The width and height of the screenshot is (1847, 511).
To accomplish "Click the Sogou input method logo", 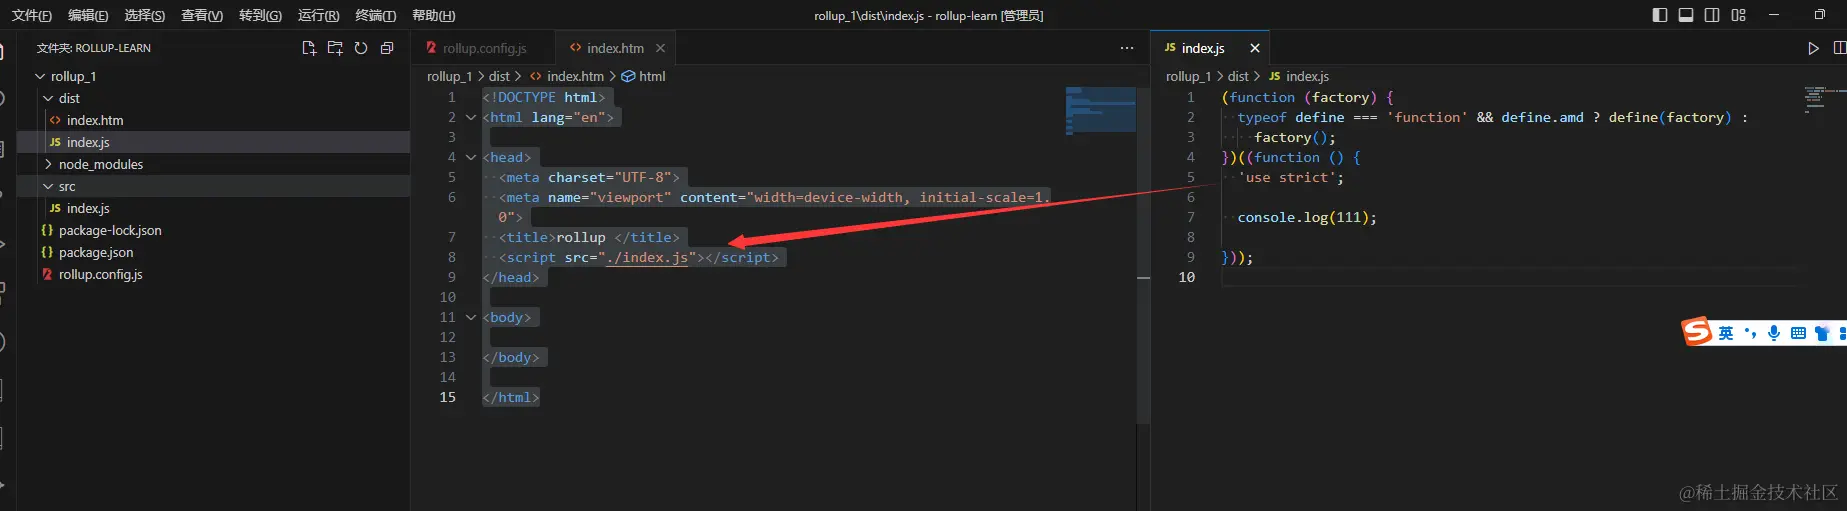I will pos(1697,332).
